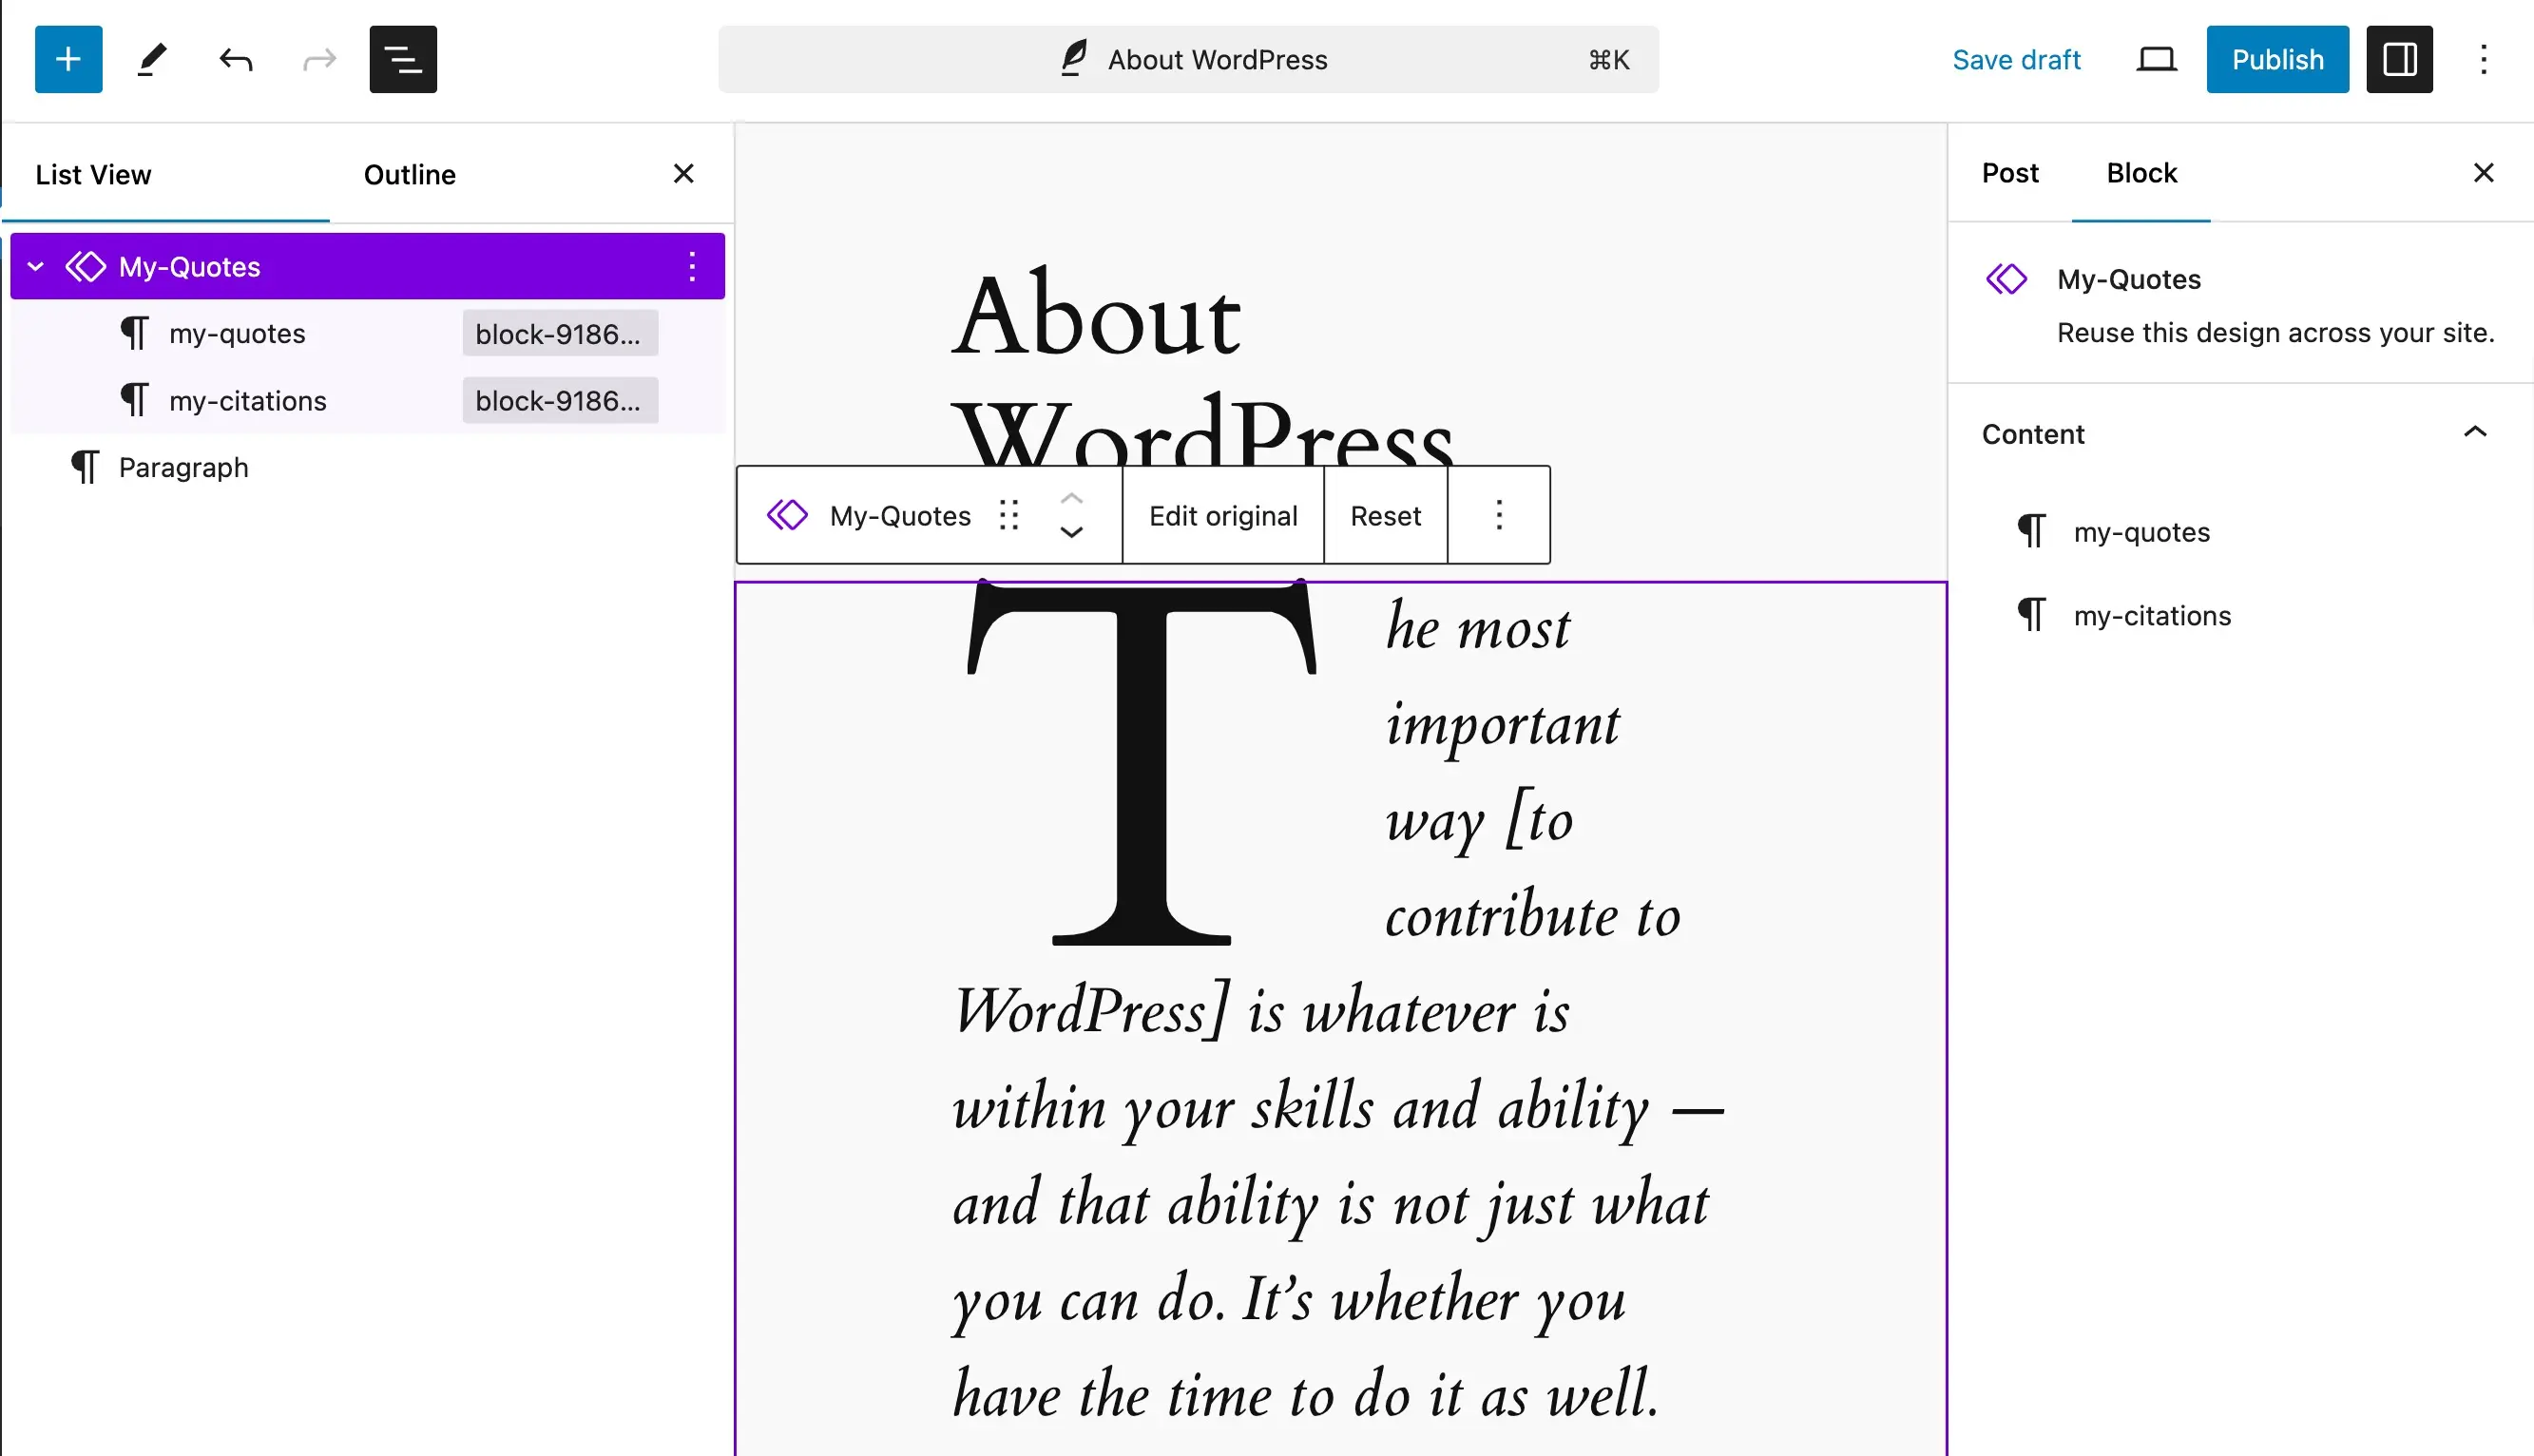Click the my-citations tree item in List View

point(247,400)
